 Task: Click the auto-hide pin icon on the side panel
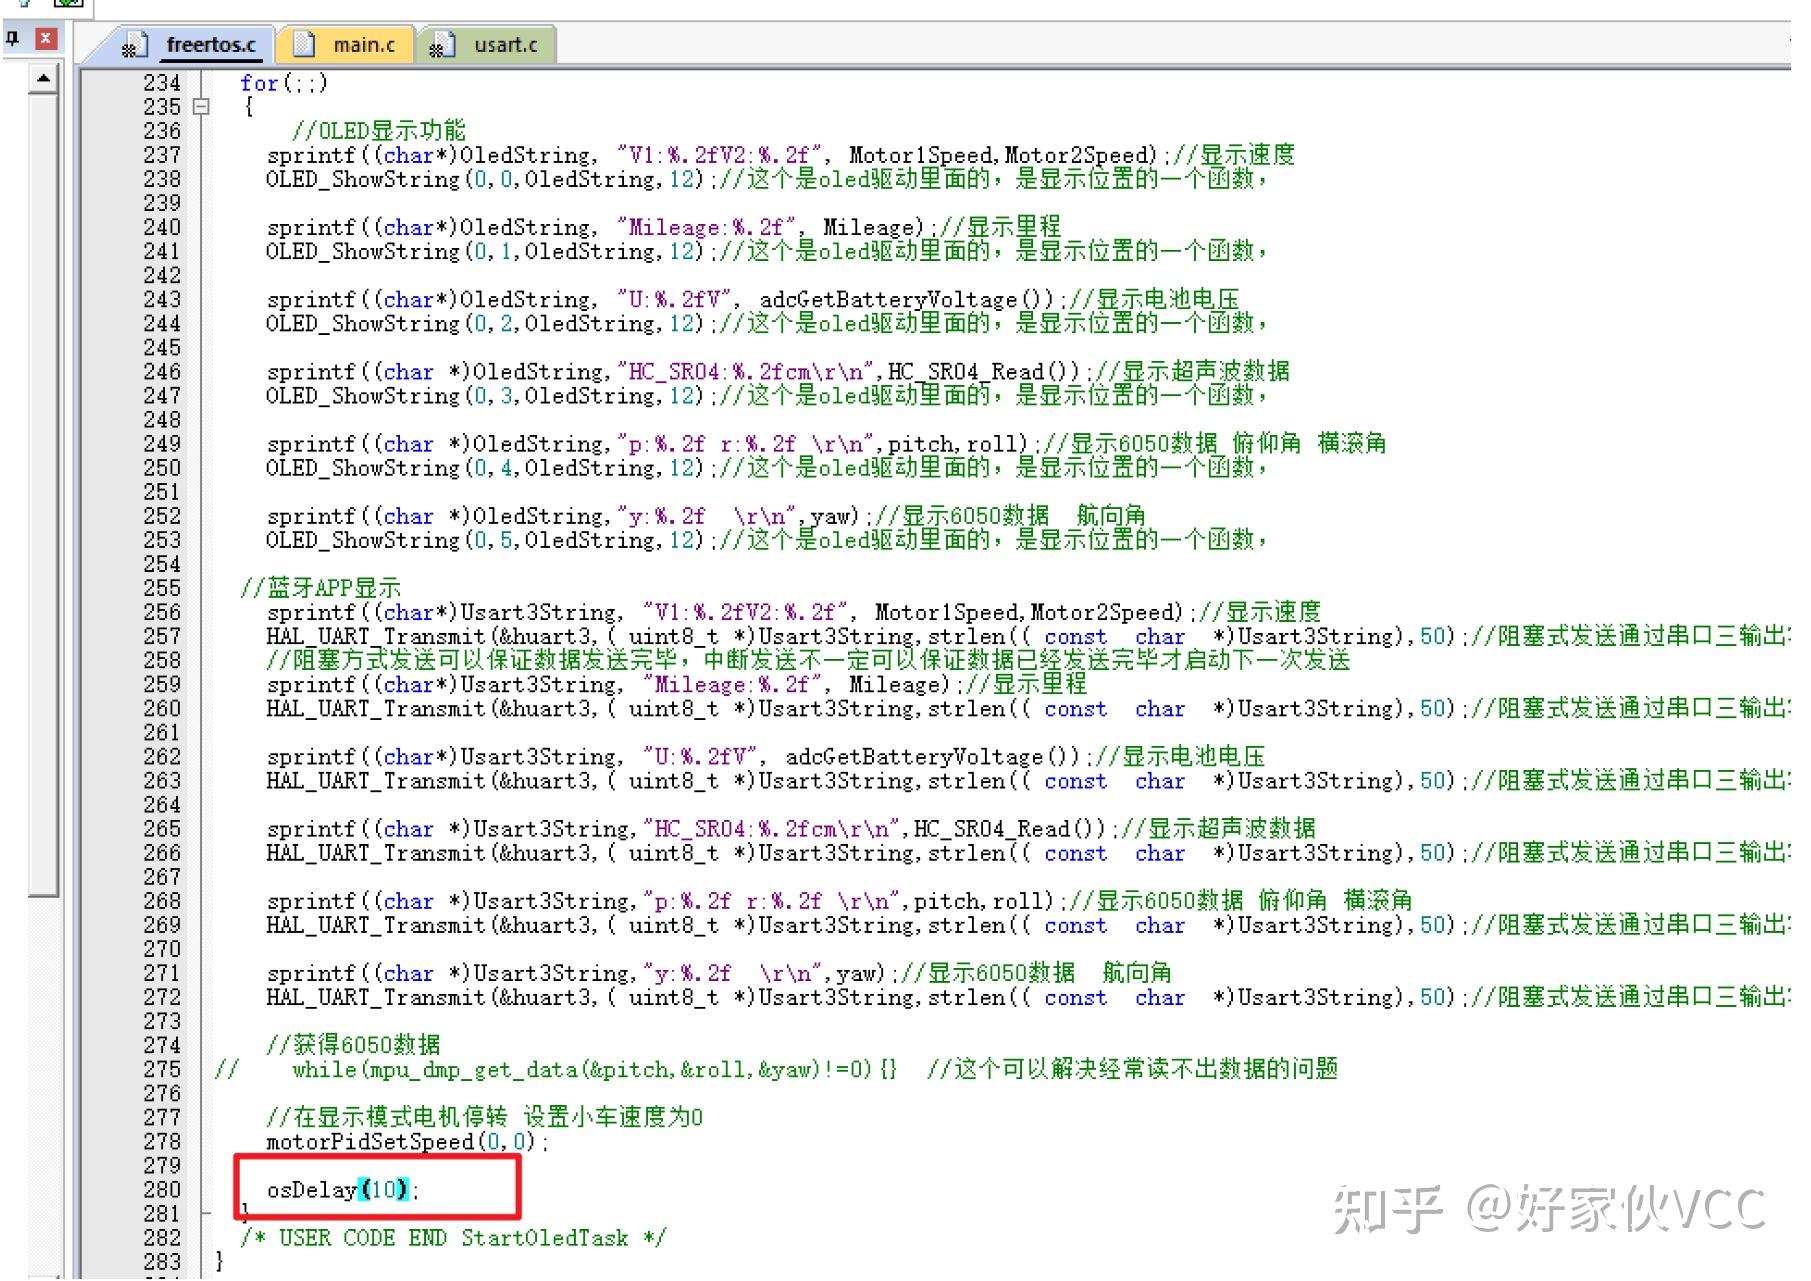13,37
